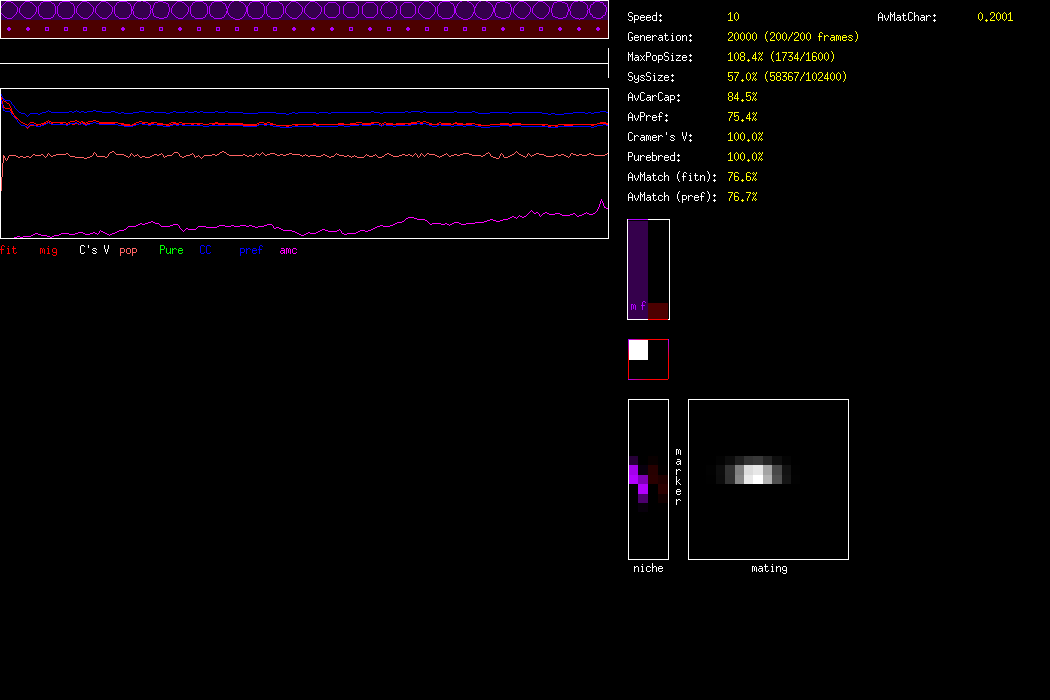Click the magenta 'amc' legend entry
1050x700 pixels.
pyautogui.click(x=288, y=250)
